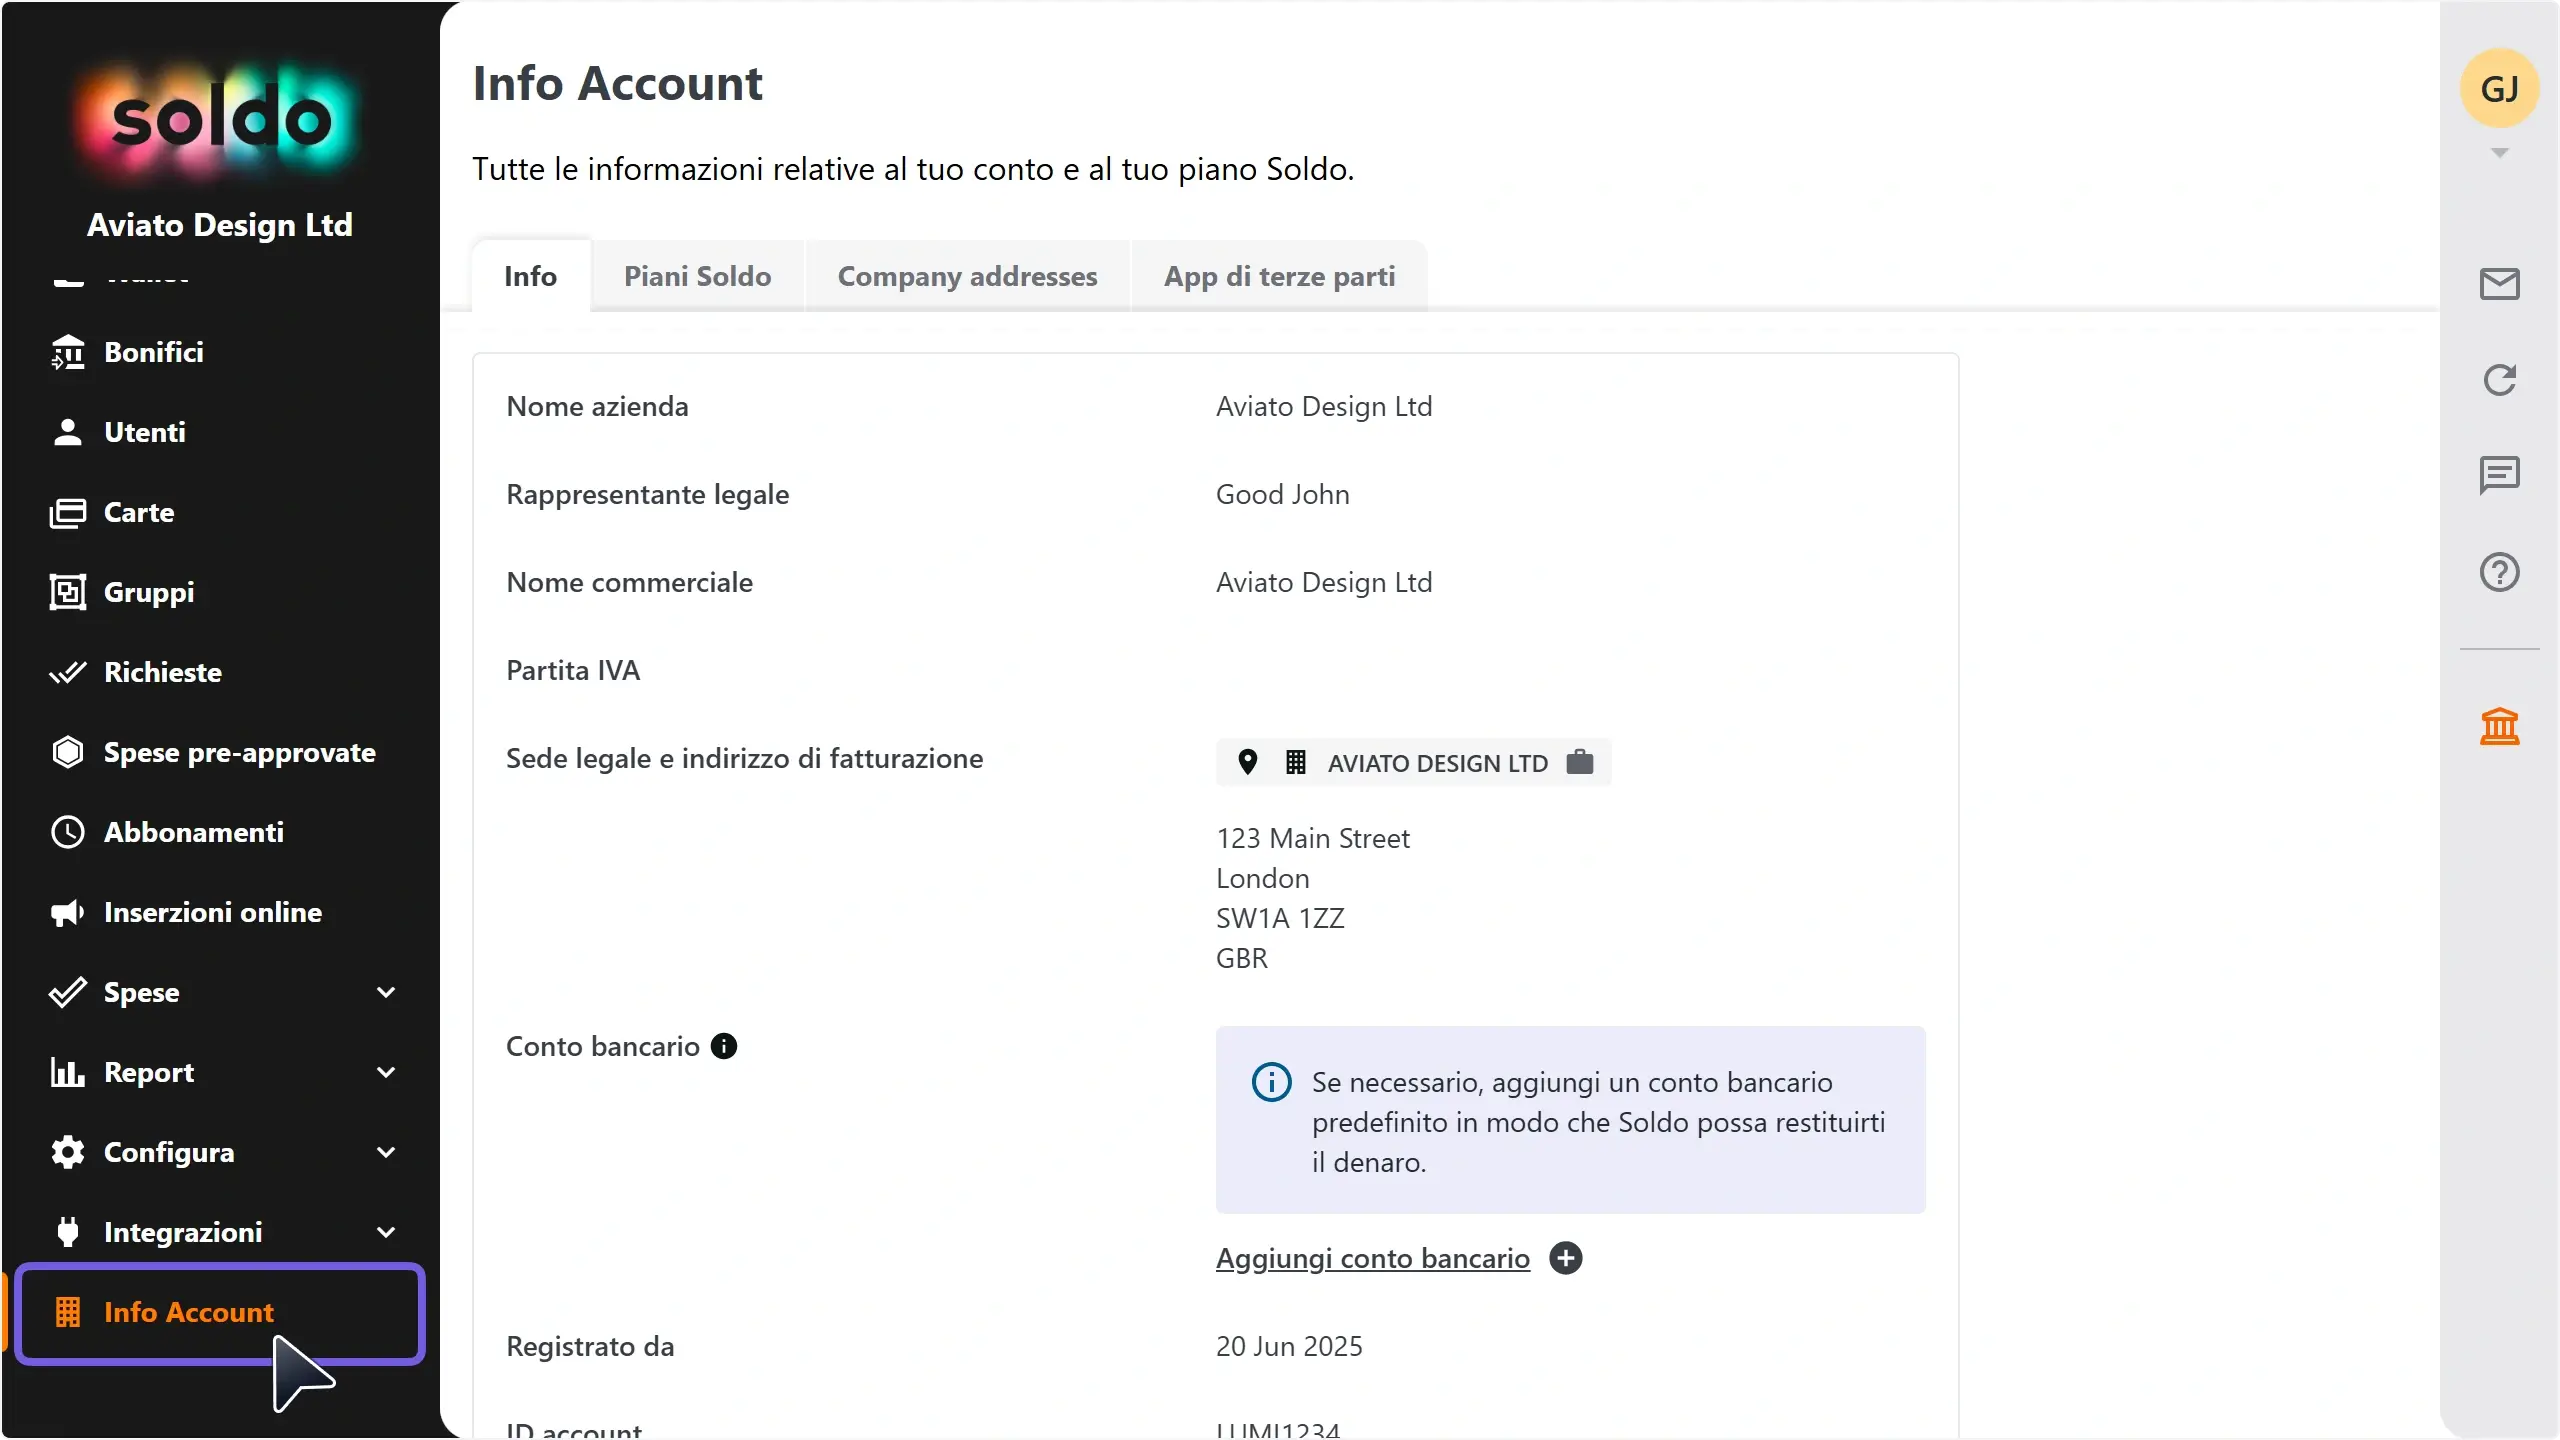Open the help question mark icon
Viewport: 2560px width, 1440px height.
click(x=2499, y=572)
